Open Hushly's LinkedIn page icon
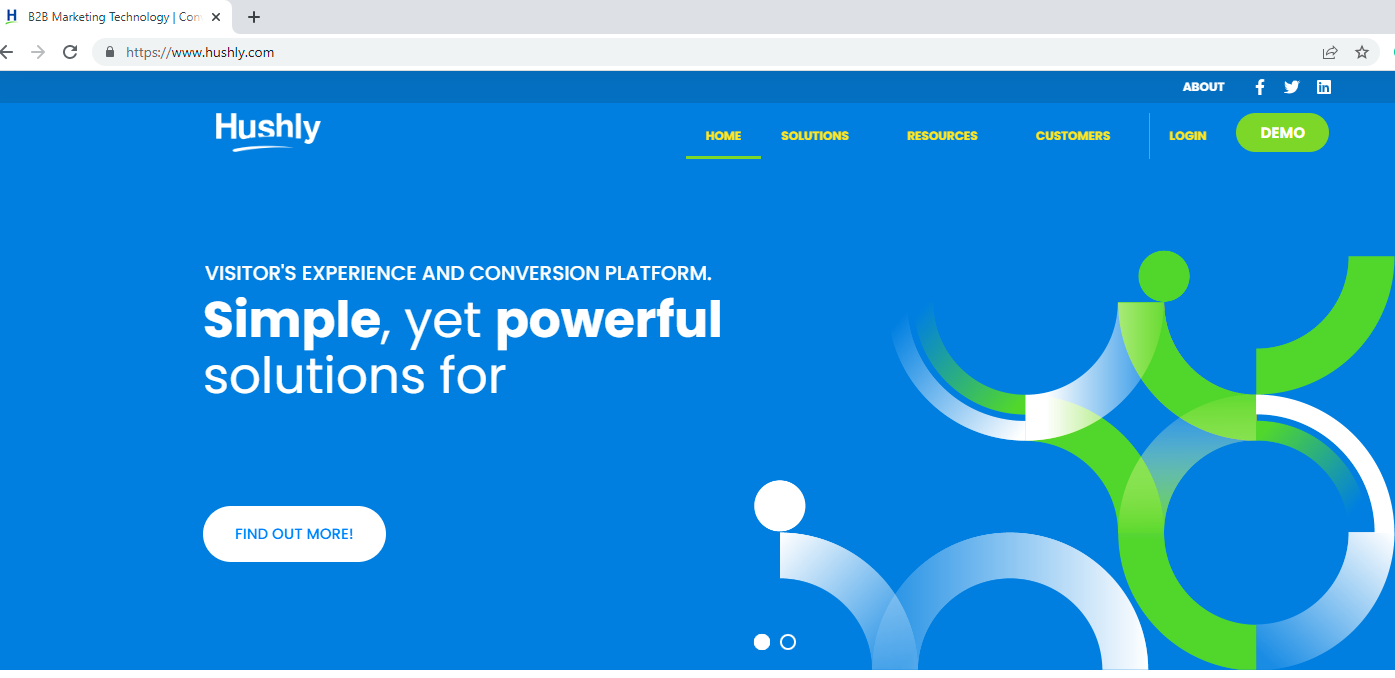This screenshot has width=1395, height=678. coord(1324,87)
